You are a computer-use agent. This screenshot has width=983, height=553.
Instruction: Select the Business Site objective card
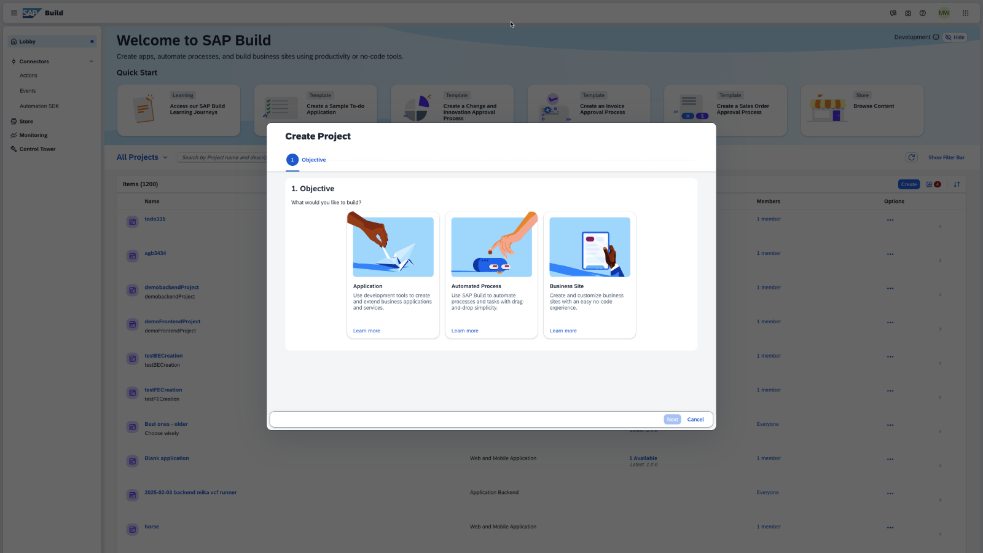[x=590, y=275]
